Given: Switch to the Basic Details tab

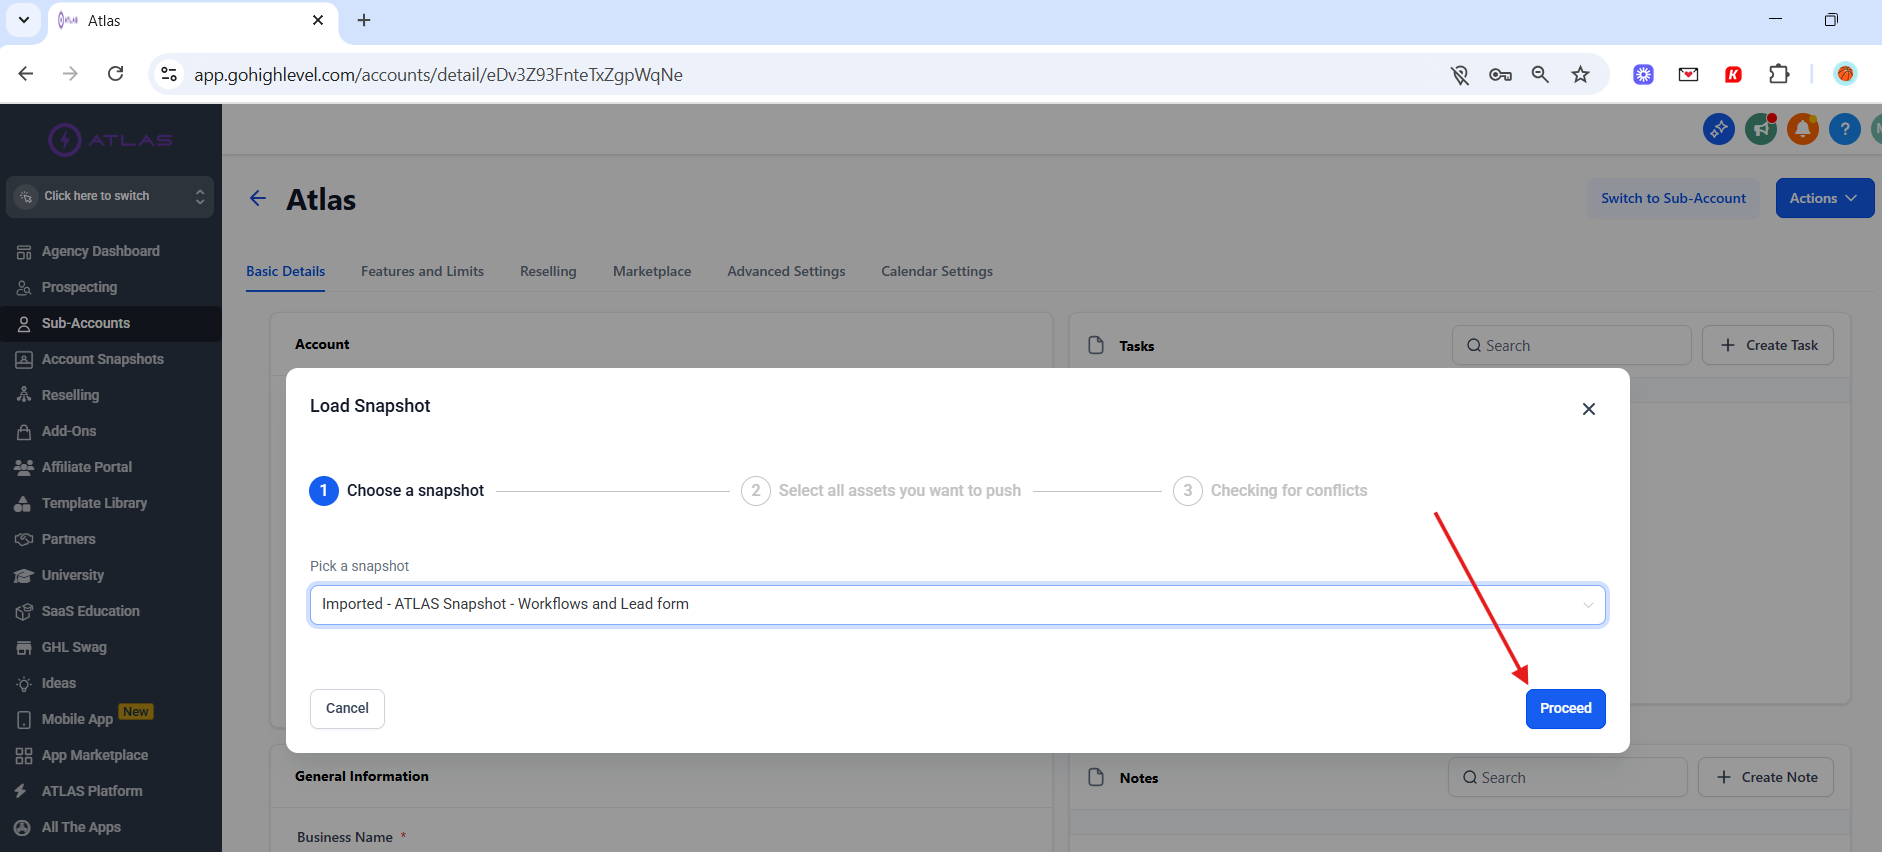Looking at the screenshot, I should click(x=286, y=271).
